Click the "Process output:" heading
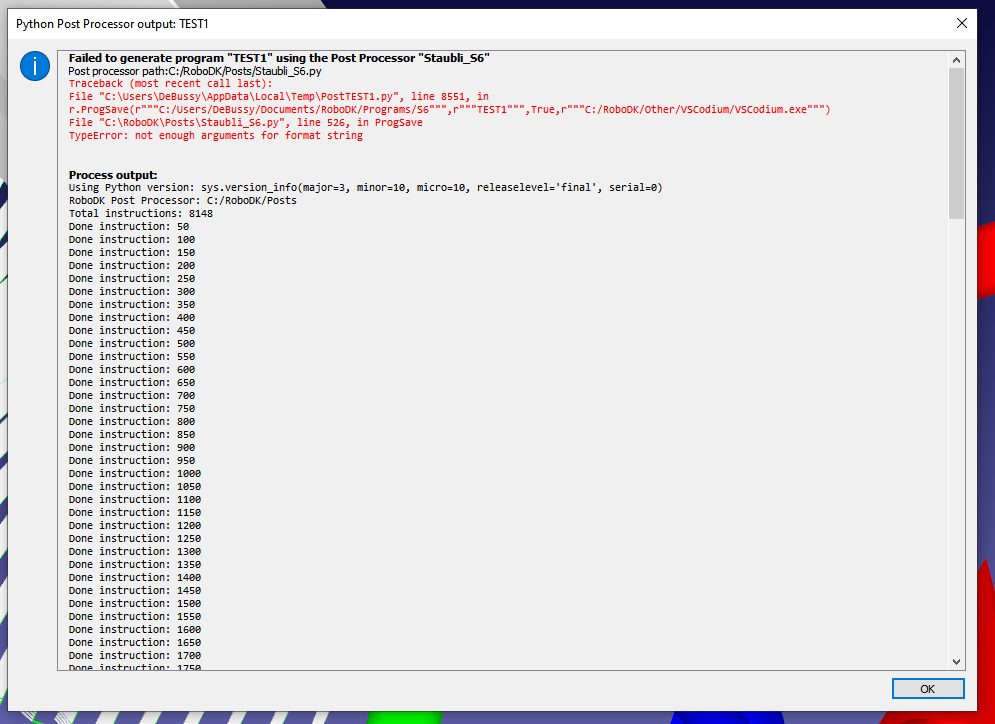 (113, 175)
